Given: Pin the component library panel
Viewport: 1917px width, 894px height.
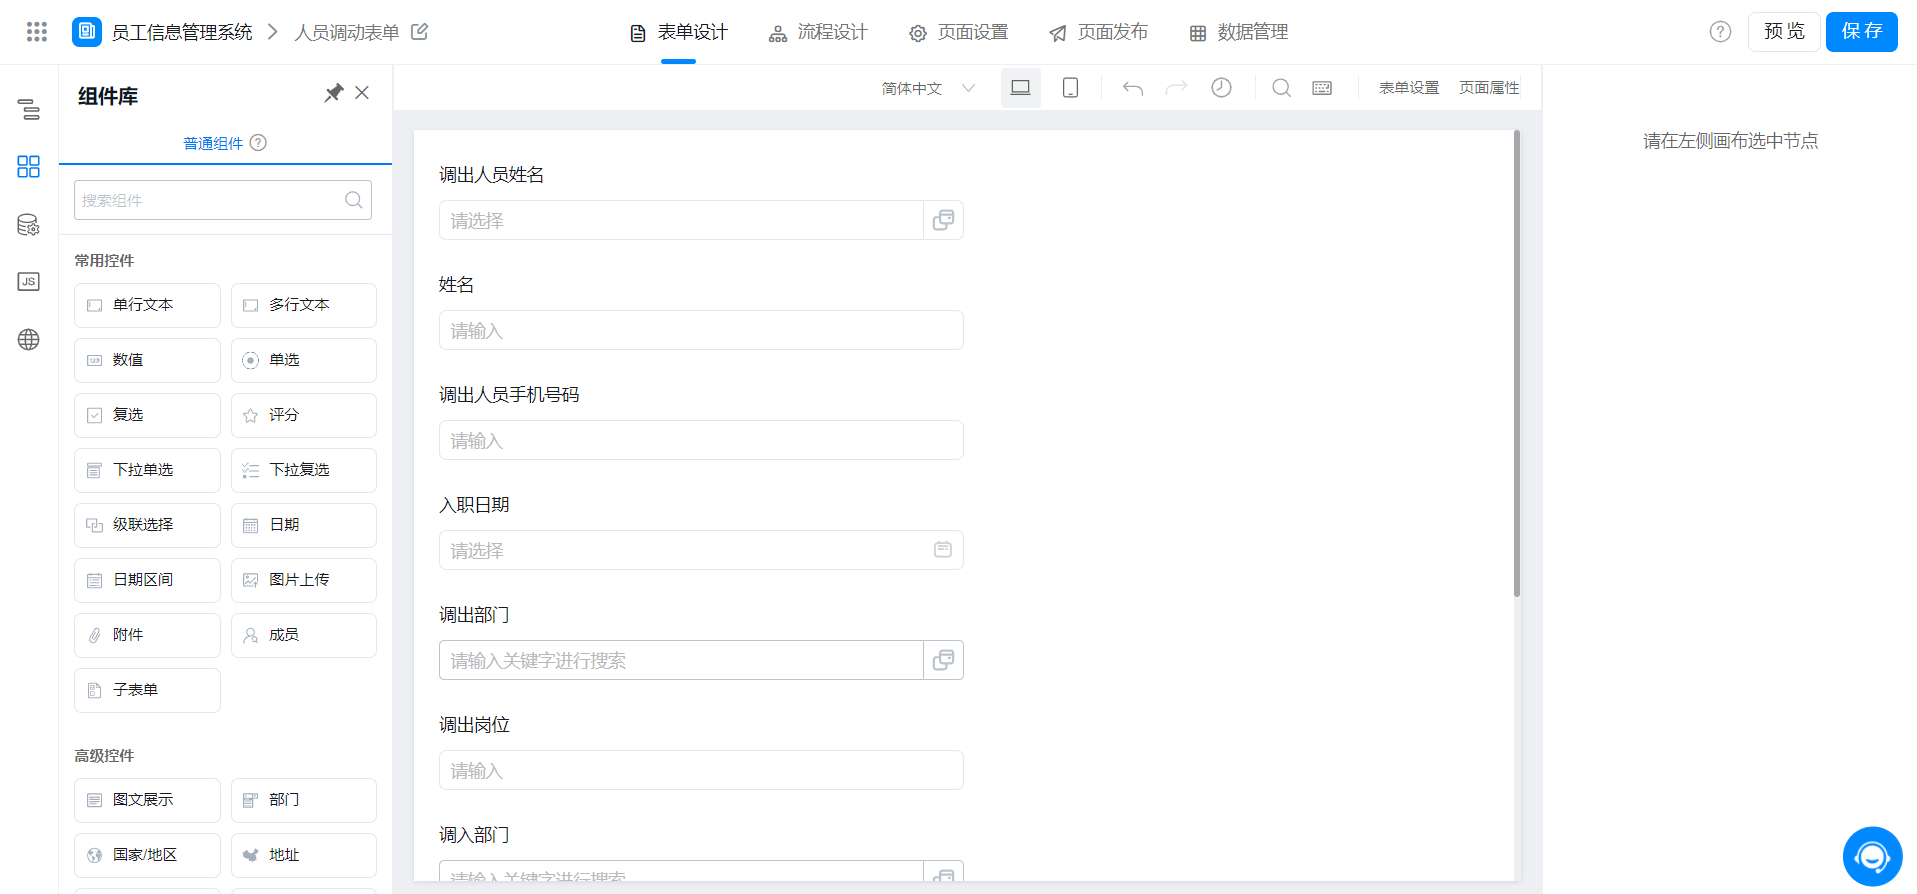Looking at the screenshot, I should (333, 93).
